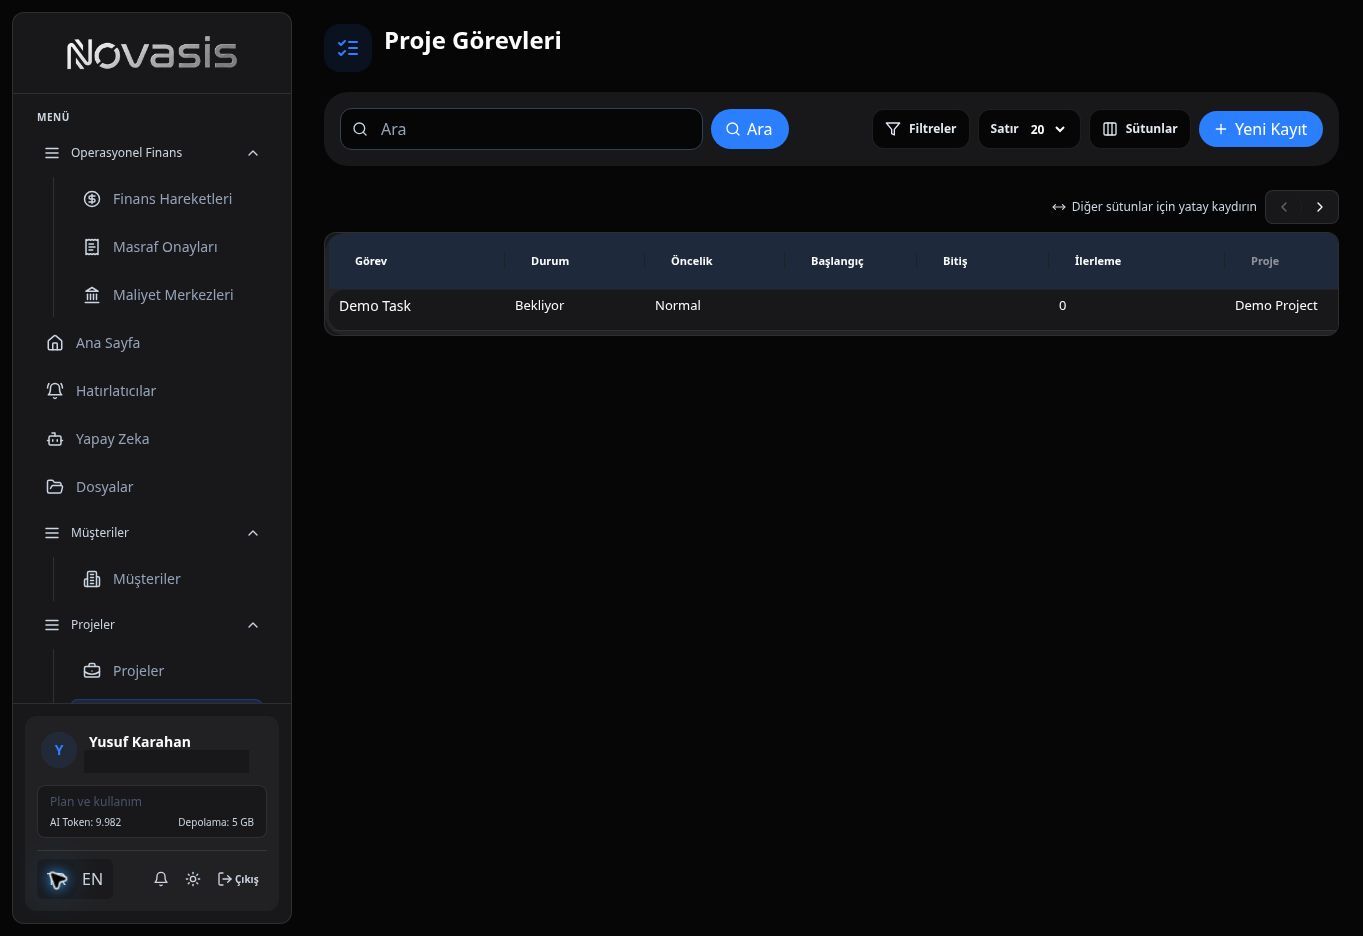Sort by the Durum column header
Viewport: 1363px width, 936px height.
[550, 261]
